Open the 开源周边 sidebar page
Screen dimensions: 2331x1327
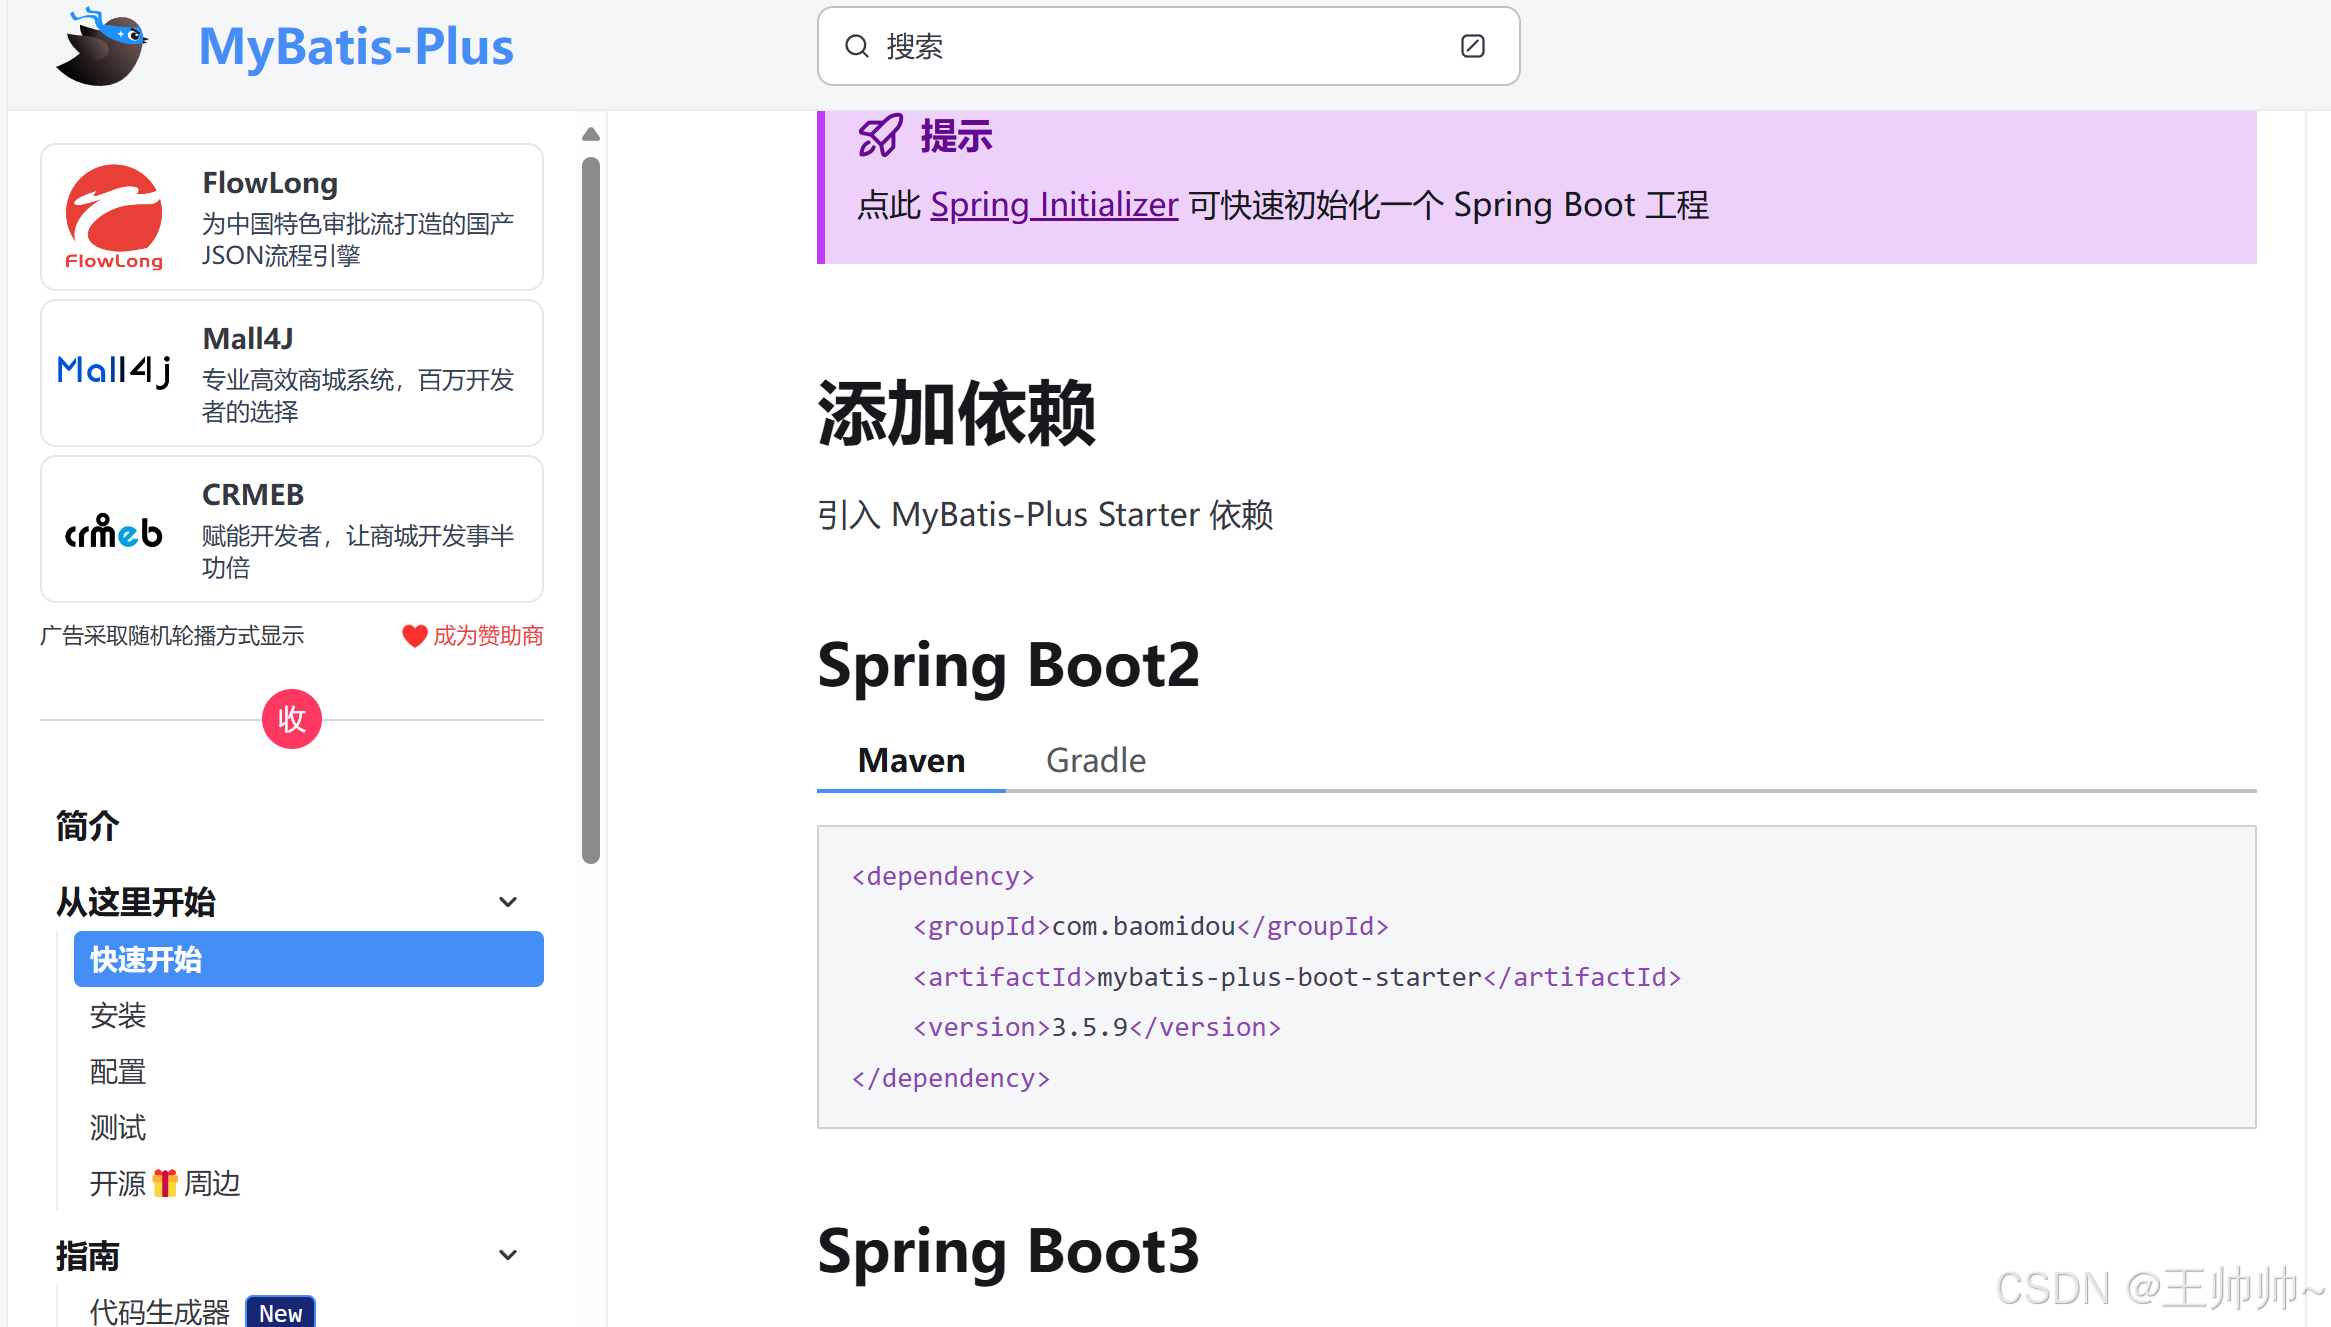(165, 1184)
